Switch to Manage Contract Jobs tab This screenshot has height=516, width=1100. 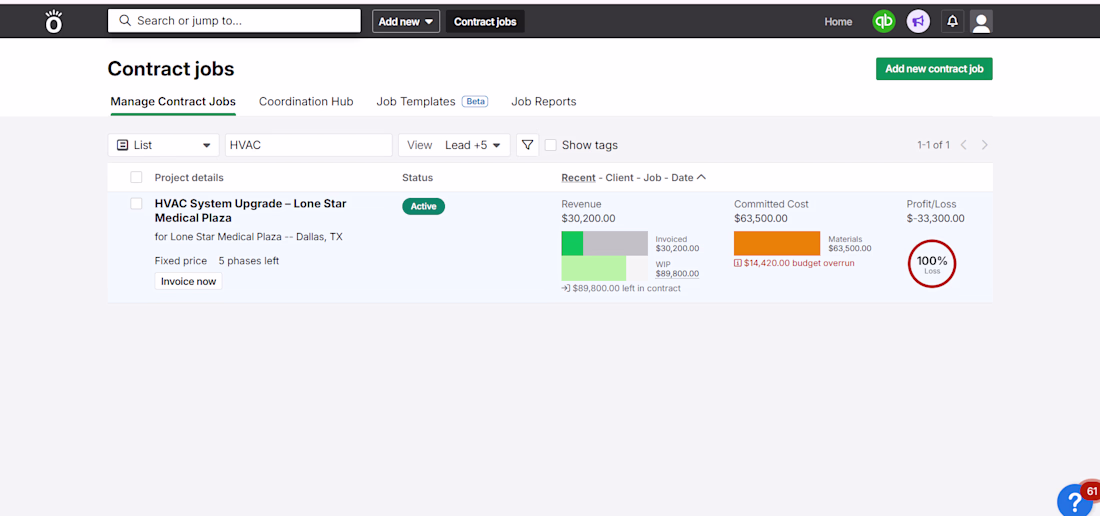coord(173,102)
